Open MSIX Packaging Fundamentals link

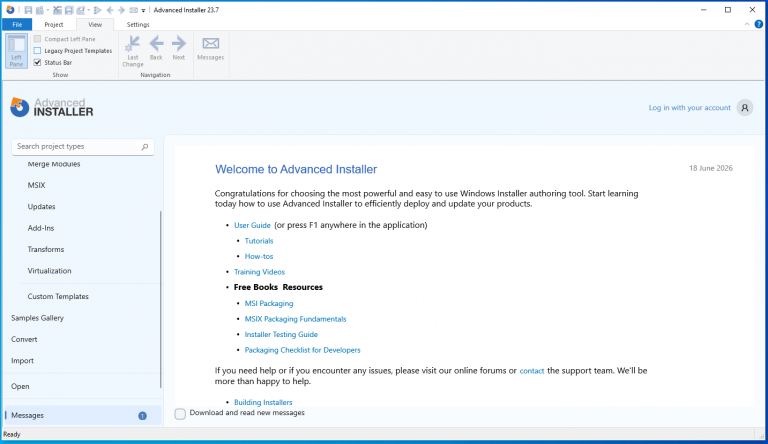[295, 319]
